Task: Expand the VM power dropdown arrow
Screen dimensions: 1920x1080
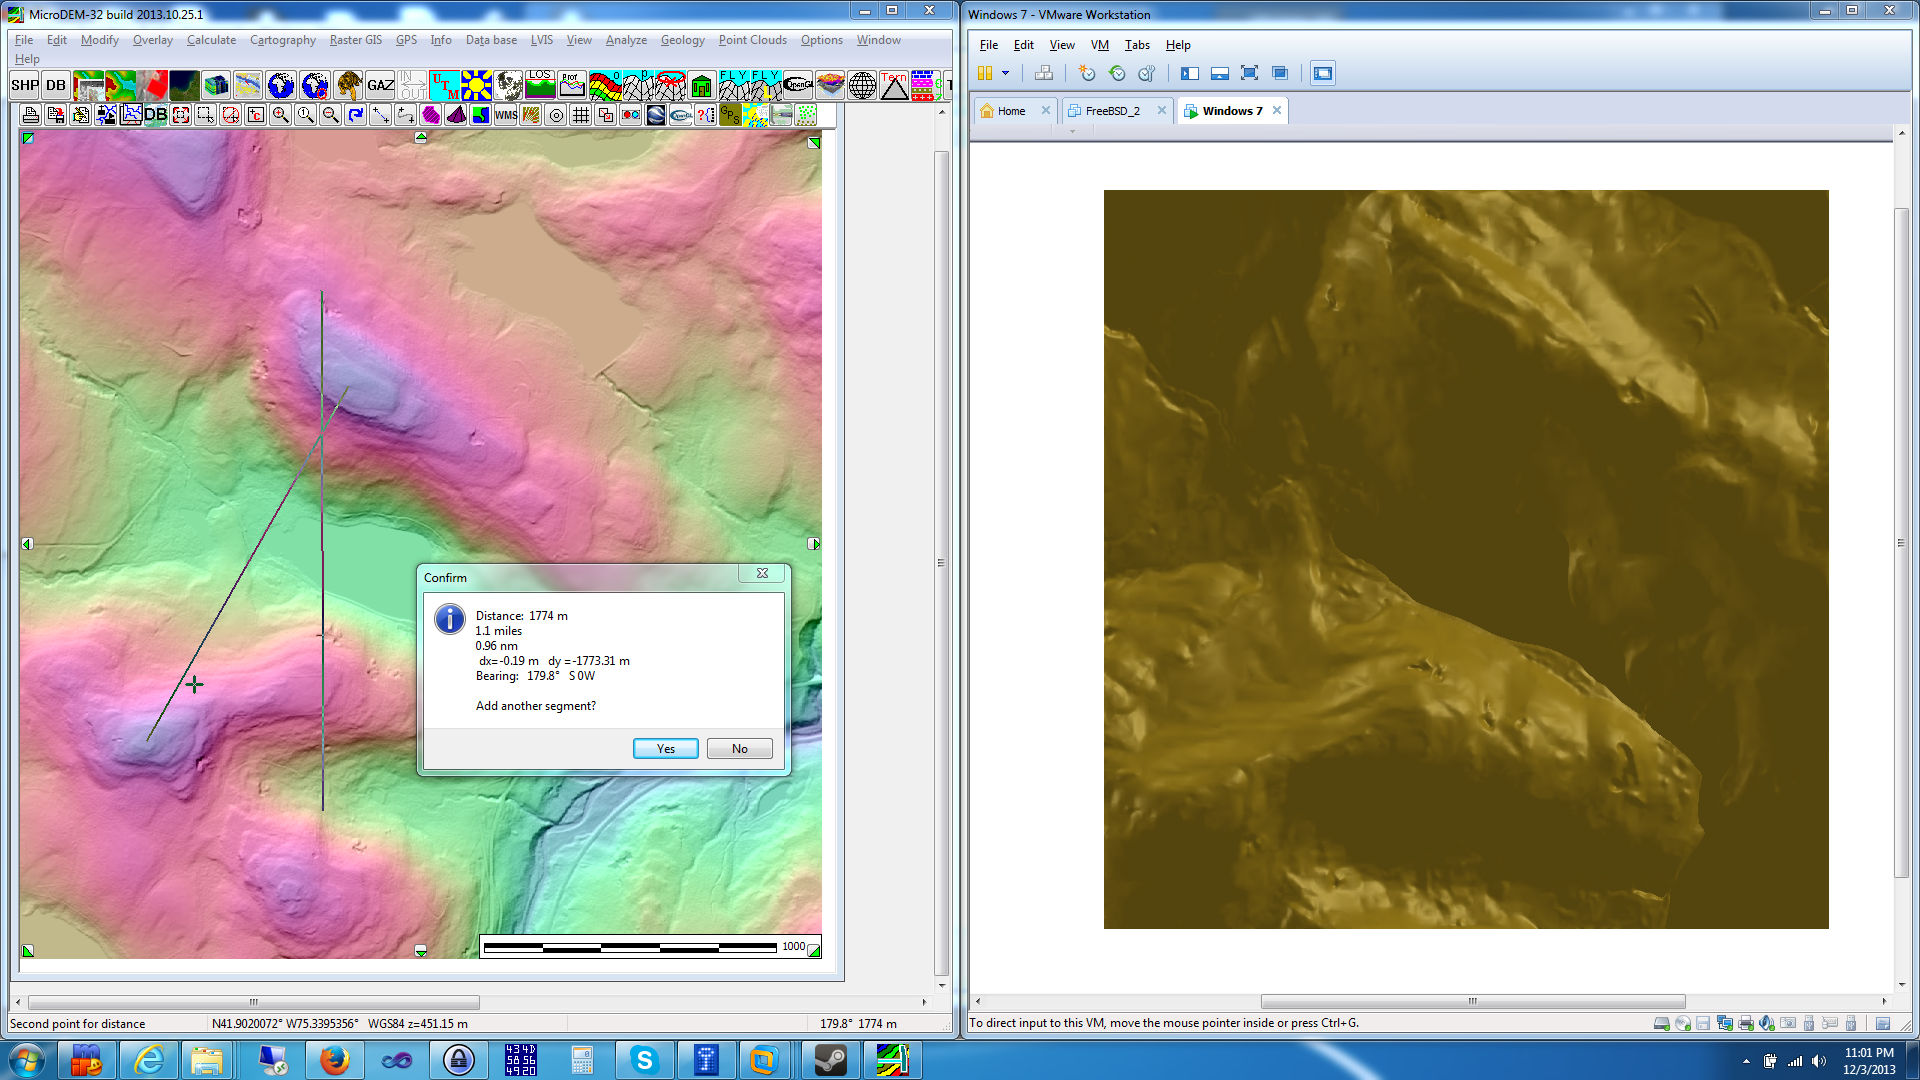Action: (1006, 73)
